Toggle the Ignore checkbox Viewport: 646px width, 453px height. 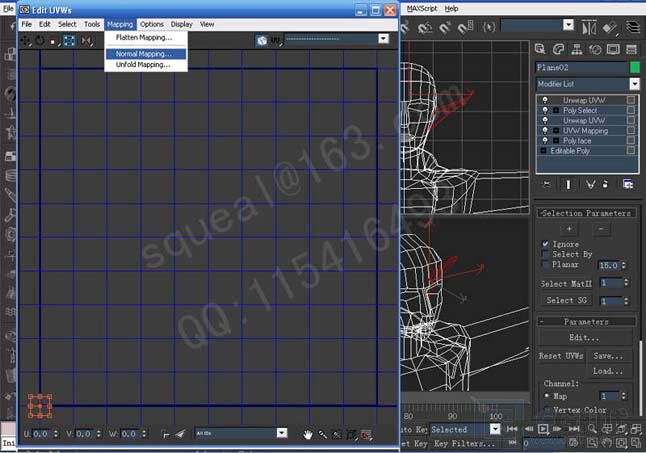(x=546, y=244)
